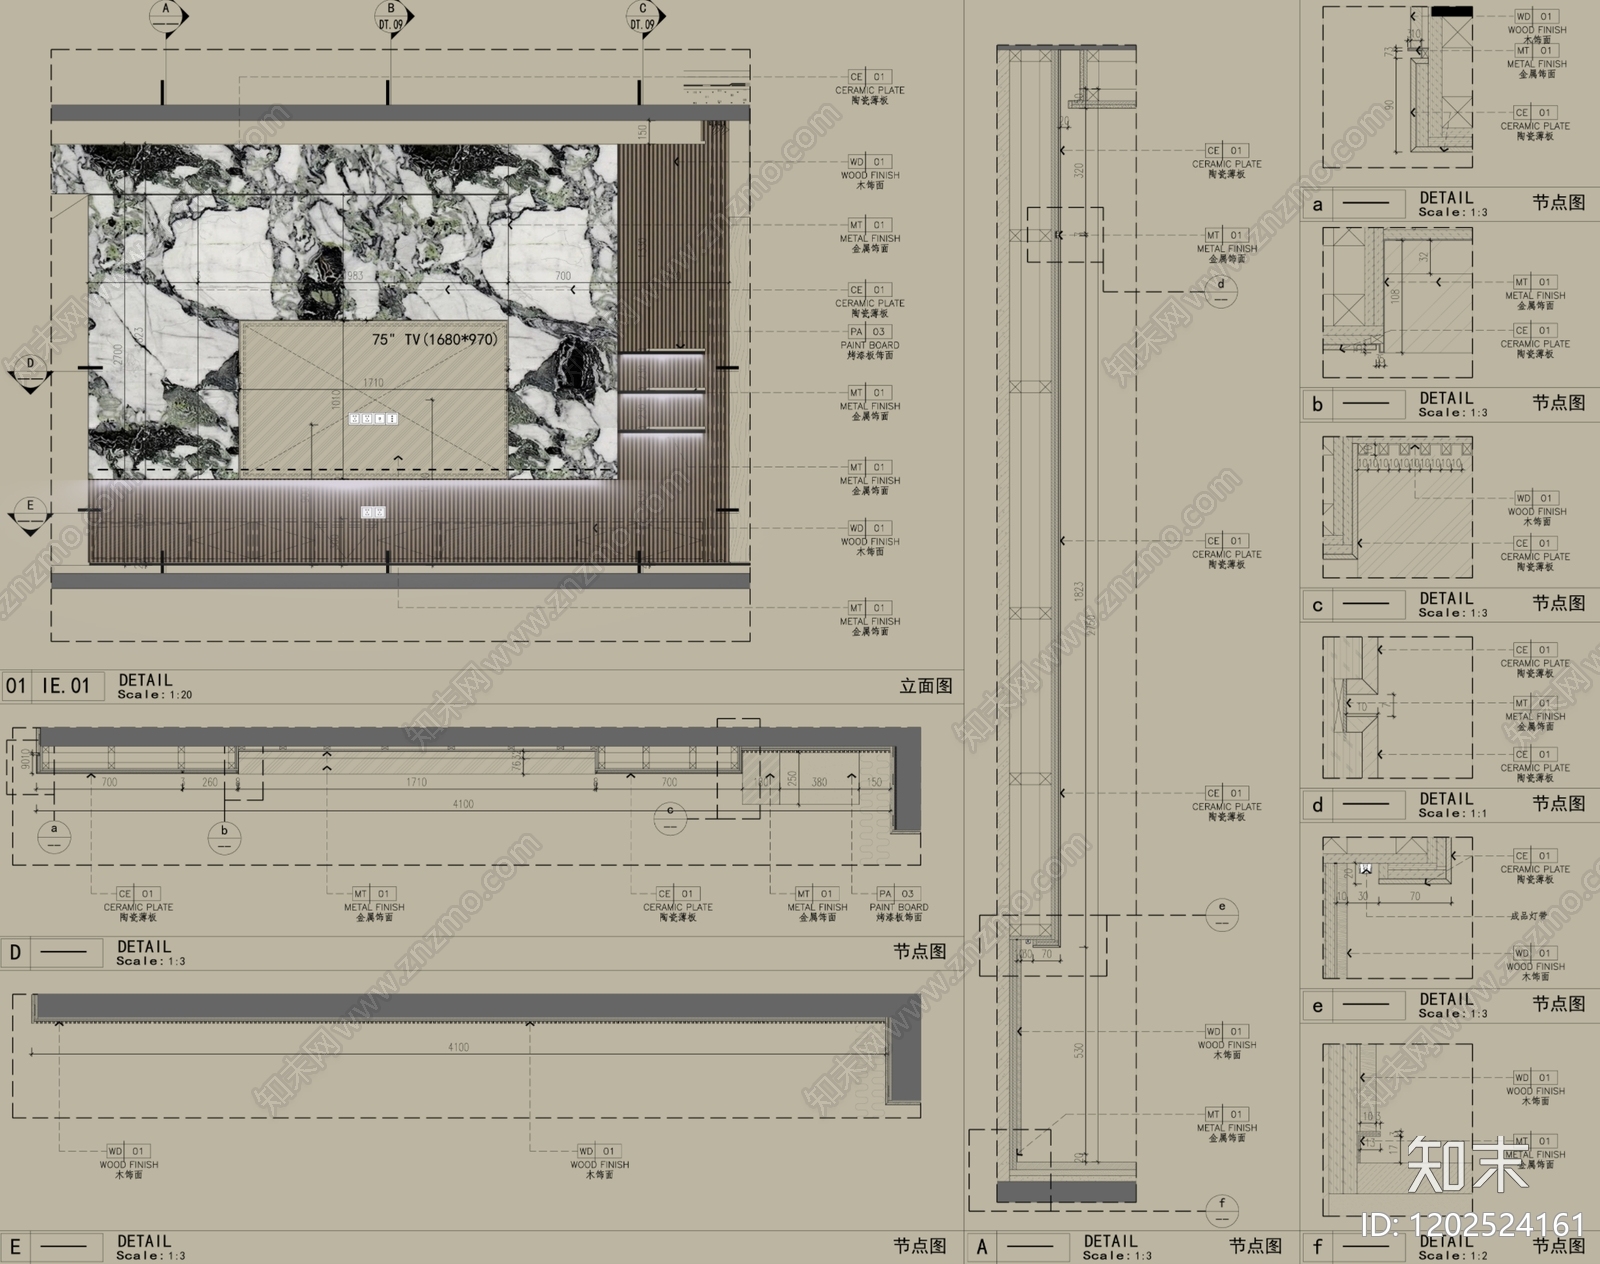Screen dimensions: 1600x1264
Task: Select detail callout circle f beside section A
Action: click(x=1222, y=1210)
